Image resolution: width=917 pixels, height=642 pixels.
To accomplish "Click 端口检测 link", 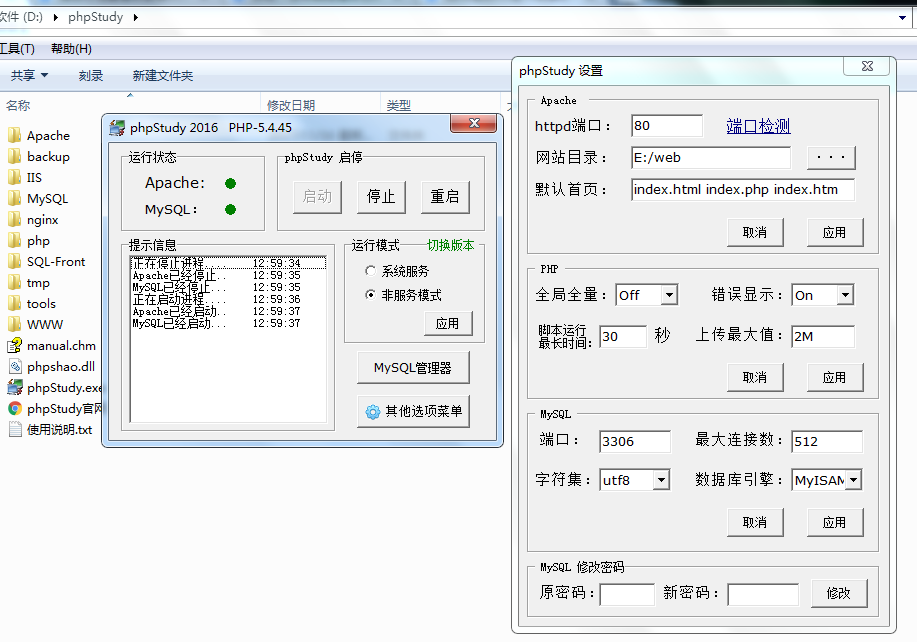I will point(758,126).
